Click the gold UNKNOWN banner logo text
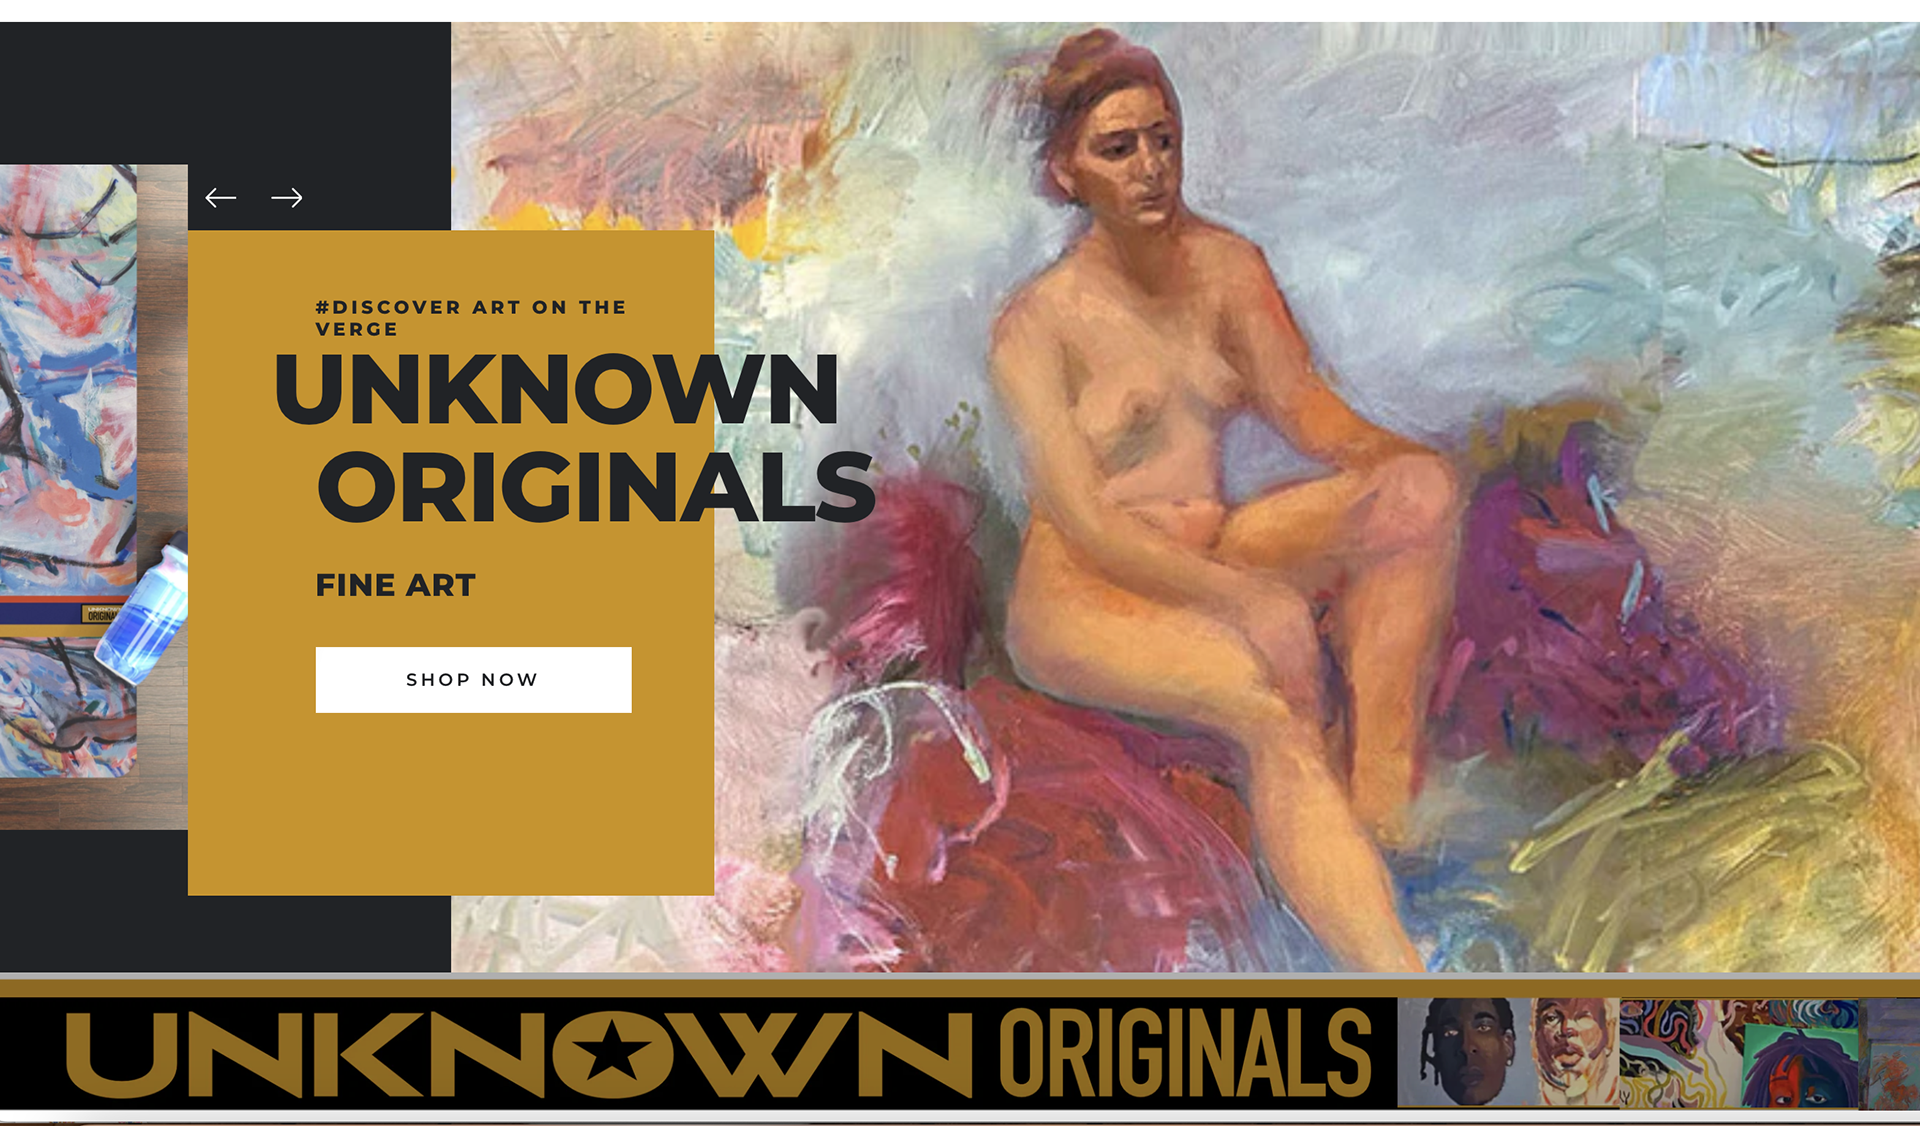The width and height of the screenshot is (1920, 1126). tap(518, 1054)
